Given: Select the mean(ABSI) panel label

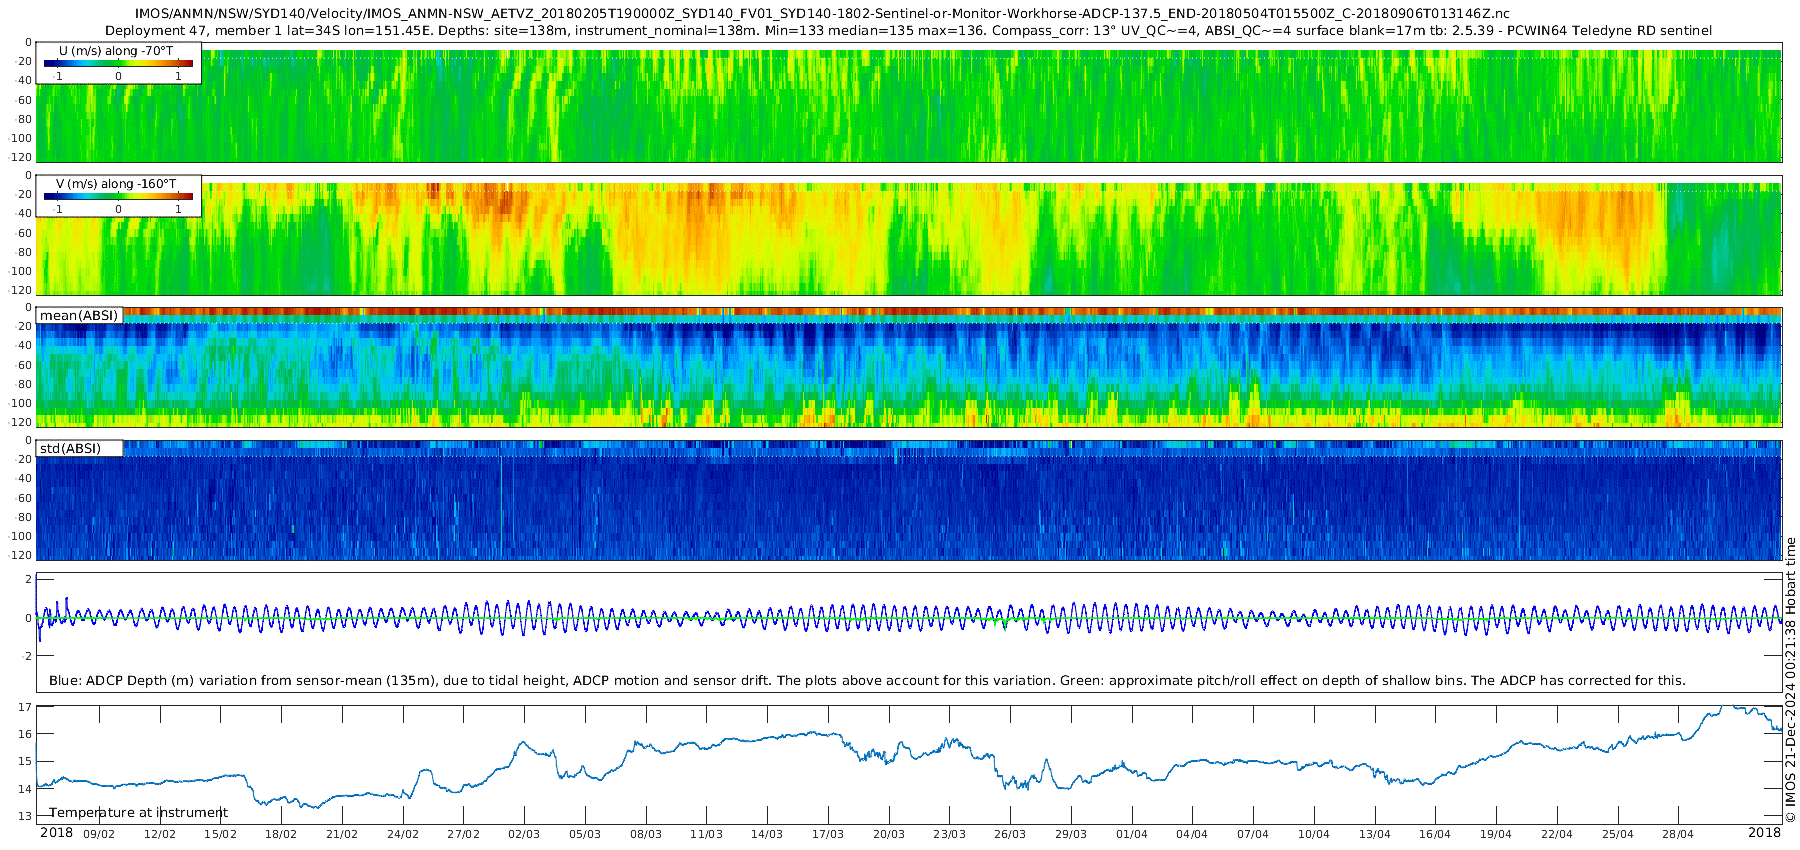Looking at the screenshot, I should [x=79, y=316].
